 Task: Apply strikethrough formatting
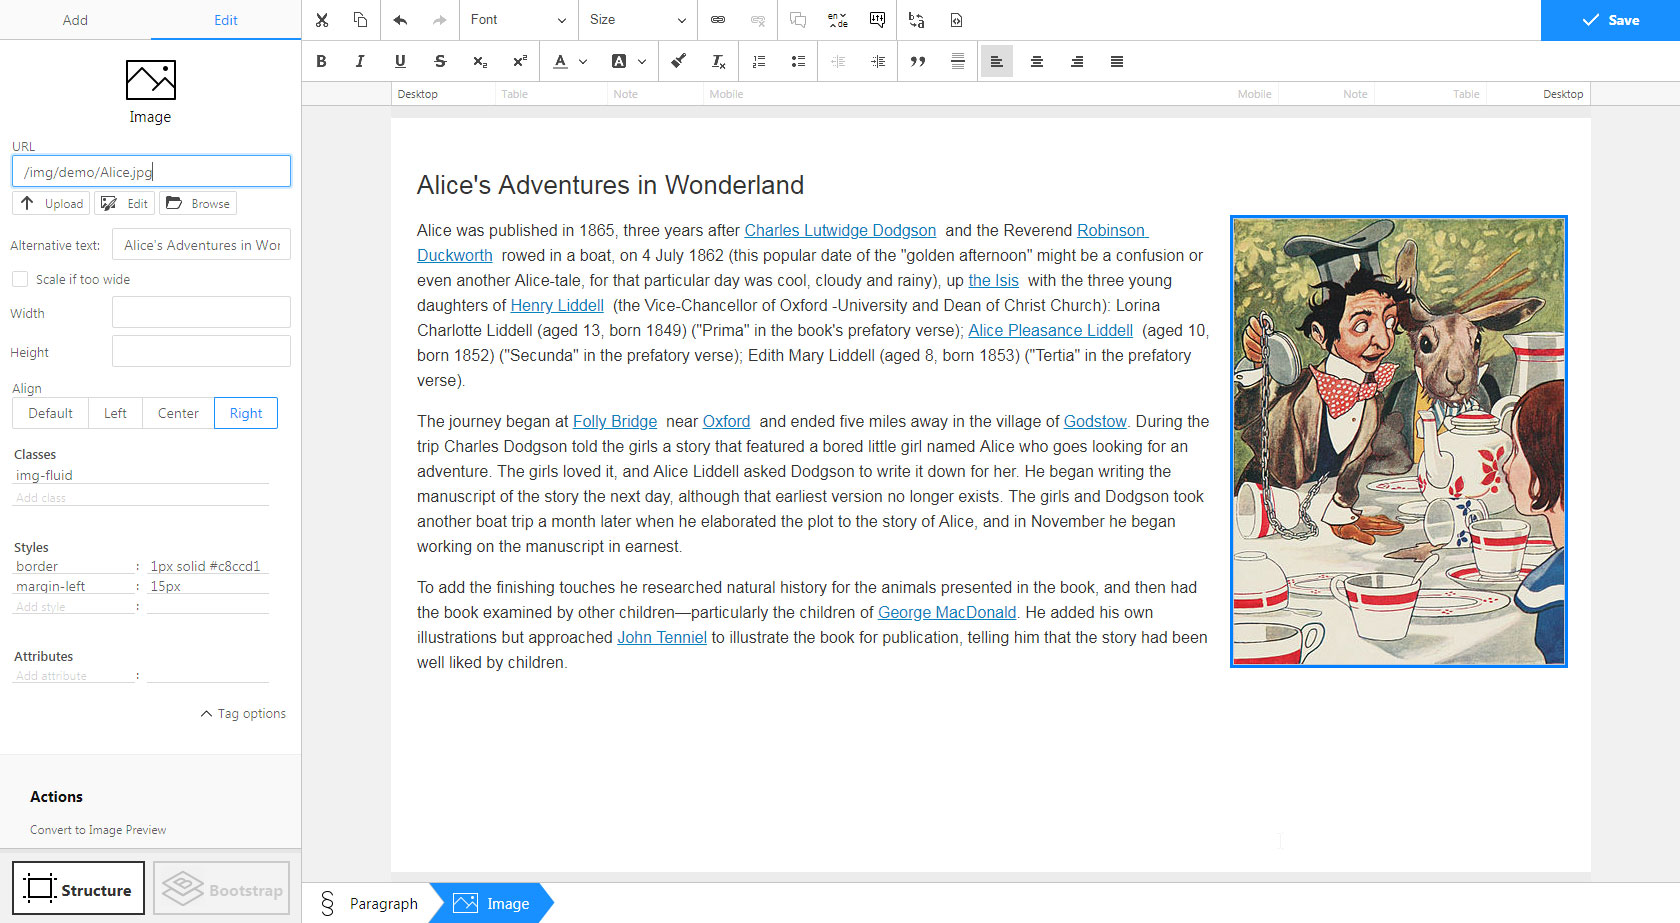440,61
